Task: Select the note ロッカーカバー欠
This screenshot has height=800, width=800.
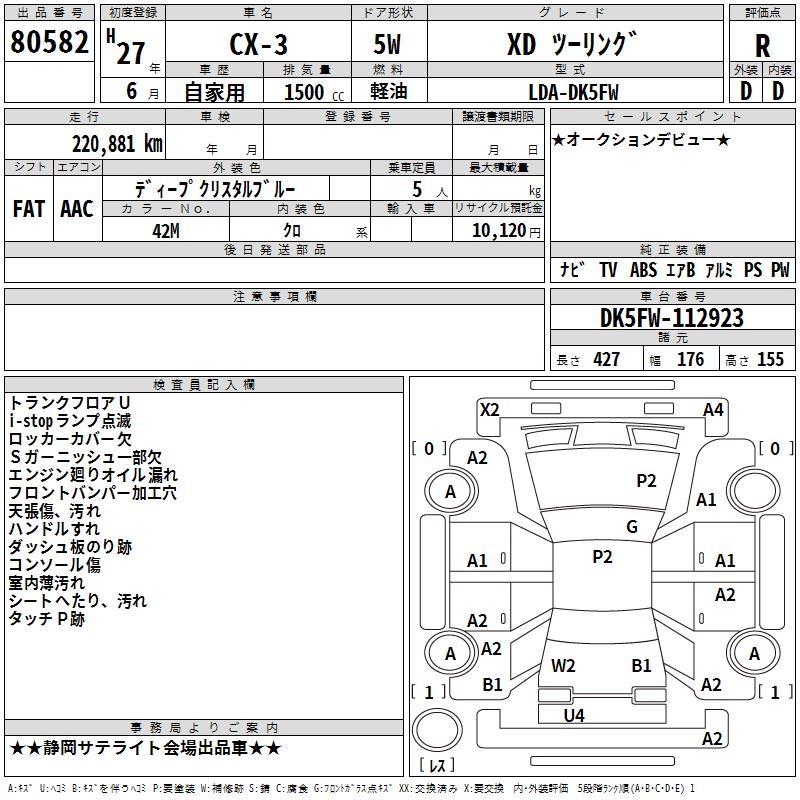Action: click(70, 439)
